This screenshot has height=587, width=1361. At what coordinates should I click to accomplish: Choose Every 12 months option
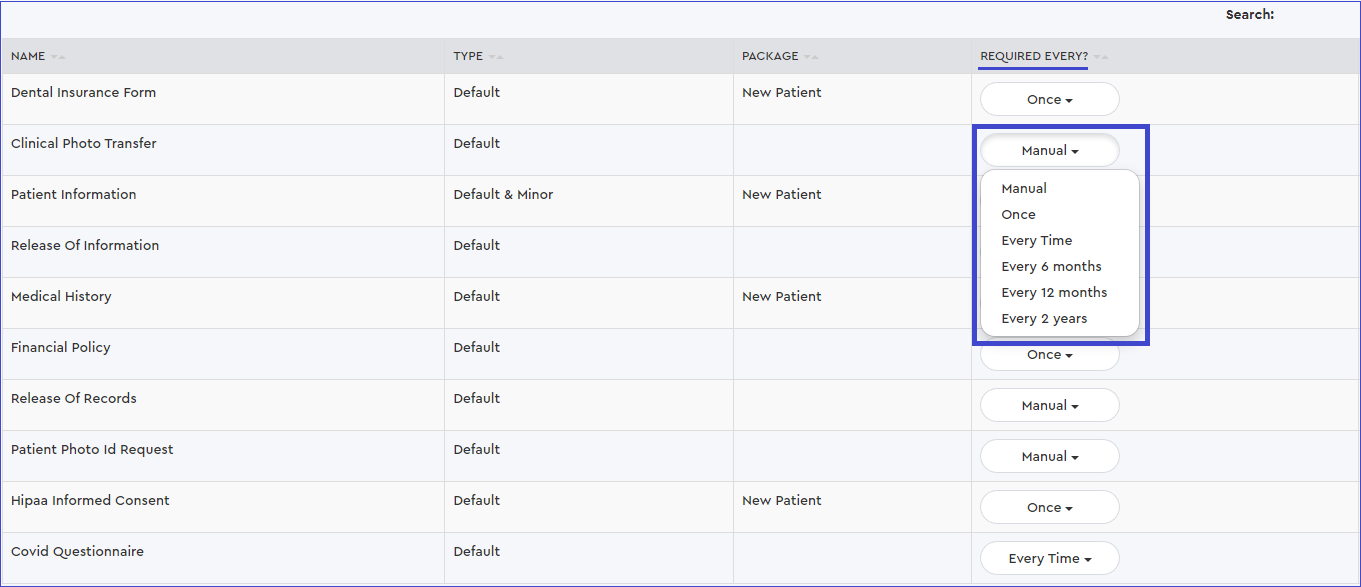[1054, 293]
